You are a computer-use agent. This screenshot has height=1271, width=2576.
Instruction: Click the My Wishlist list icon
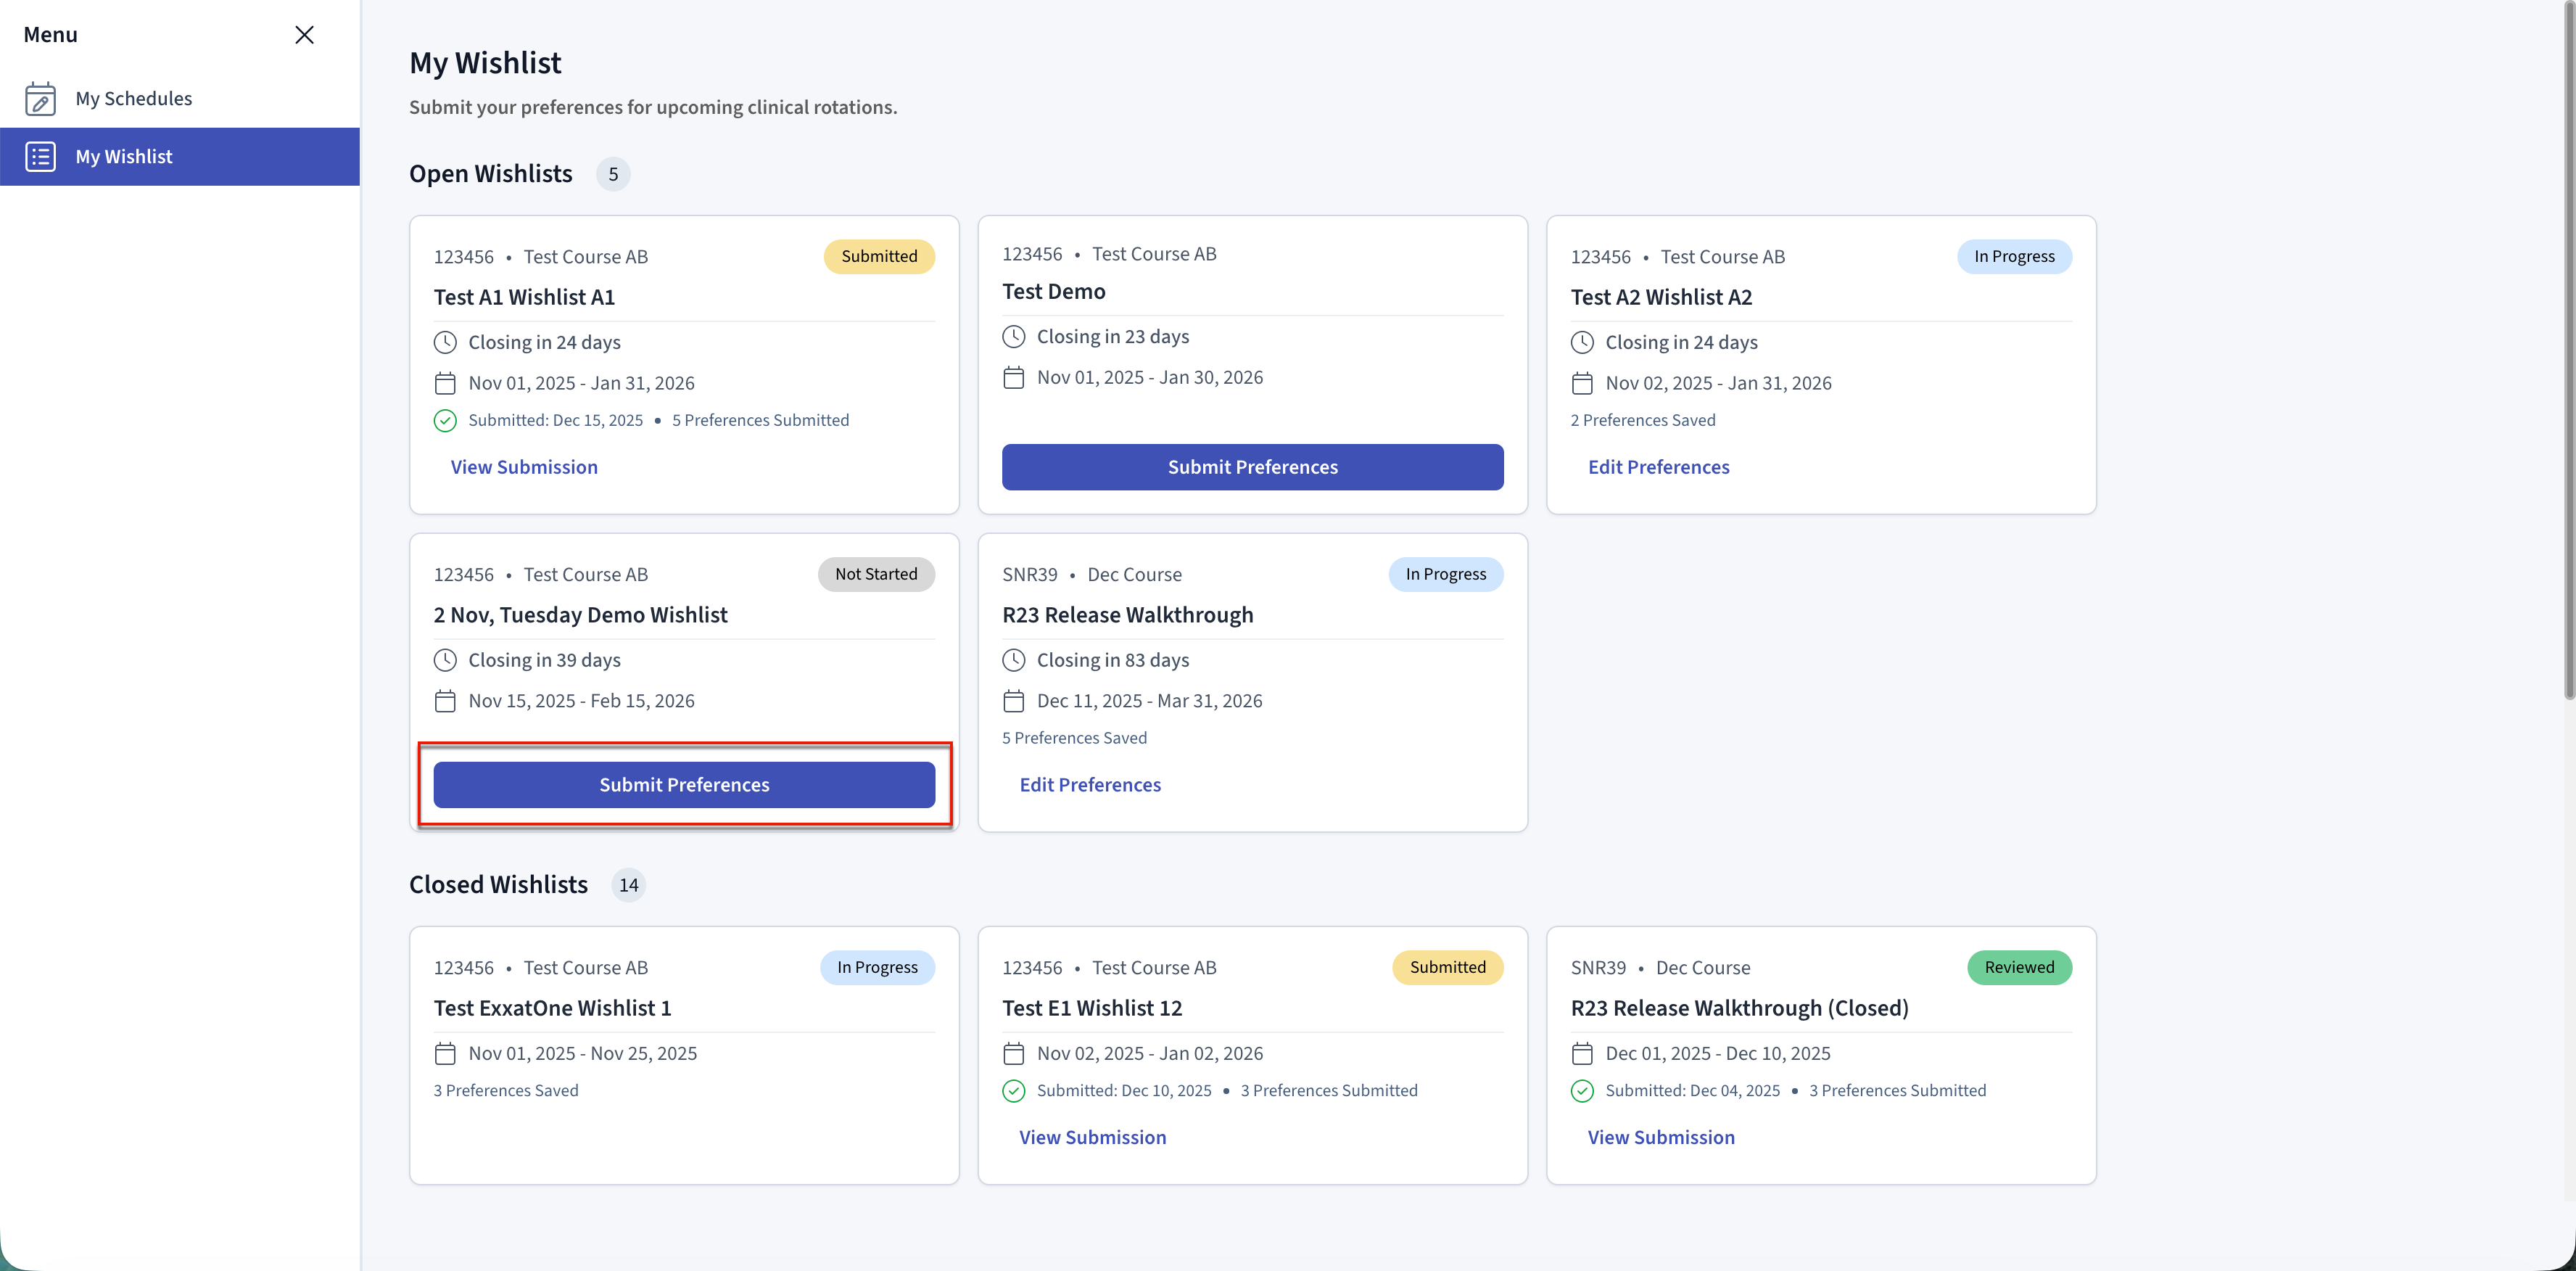coord(40,157)
